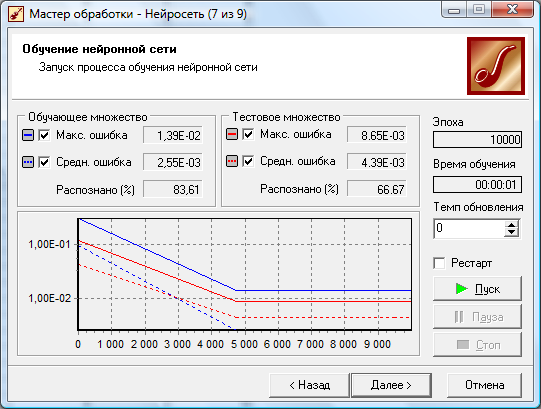Go back with the Назад button

(309, 385)
